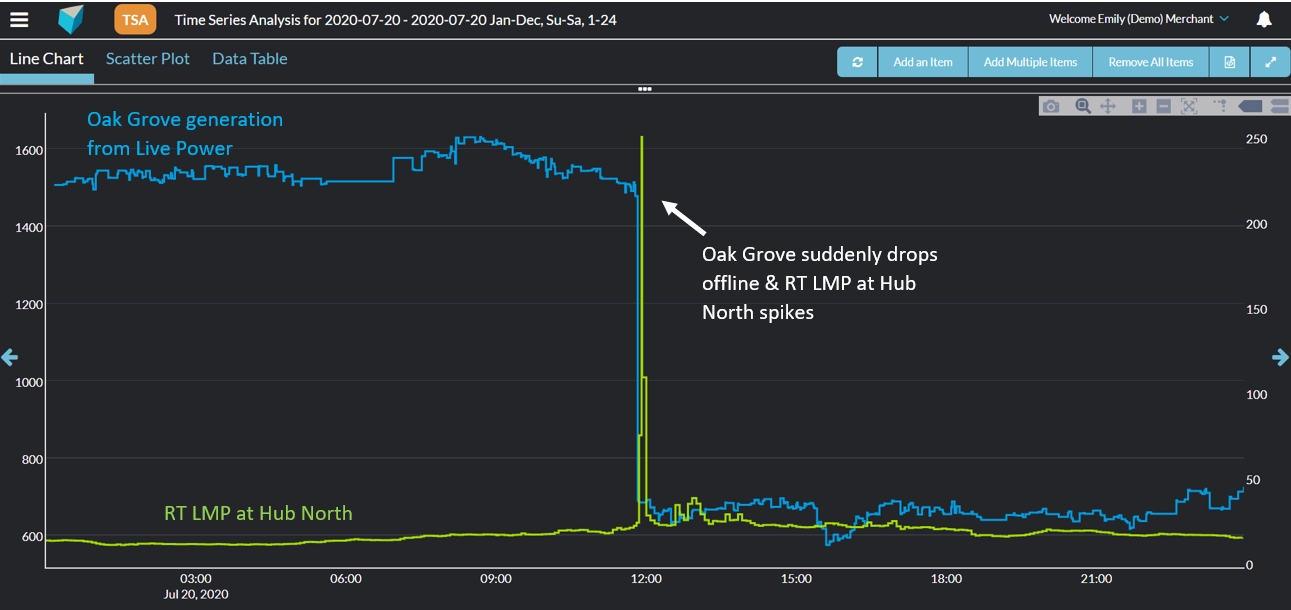Open the Welcome Emily user dropdown
The image size is (1291, 610).
pyautogui.click(x=1138, y=19)
